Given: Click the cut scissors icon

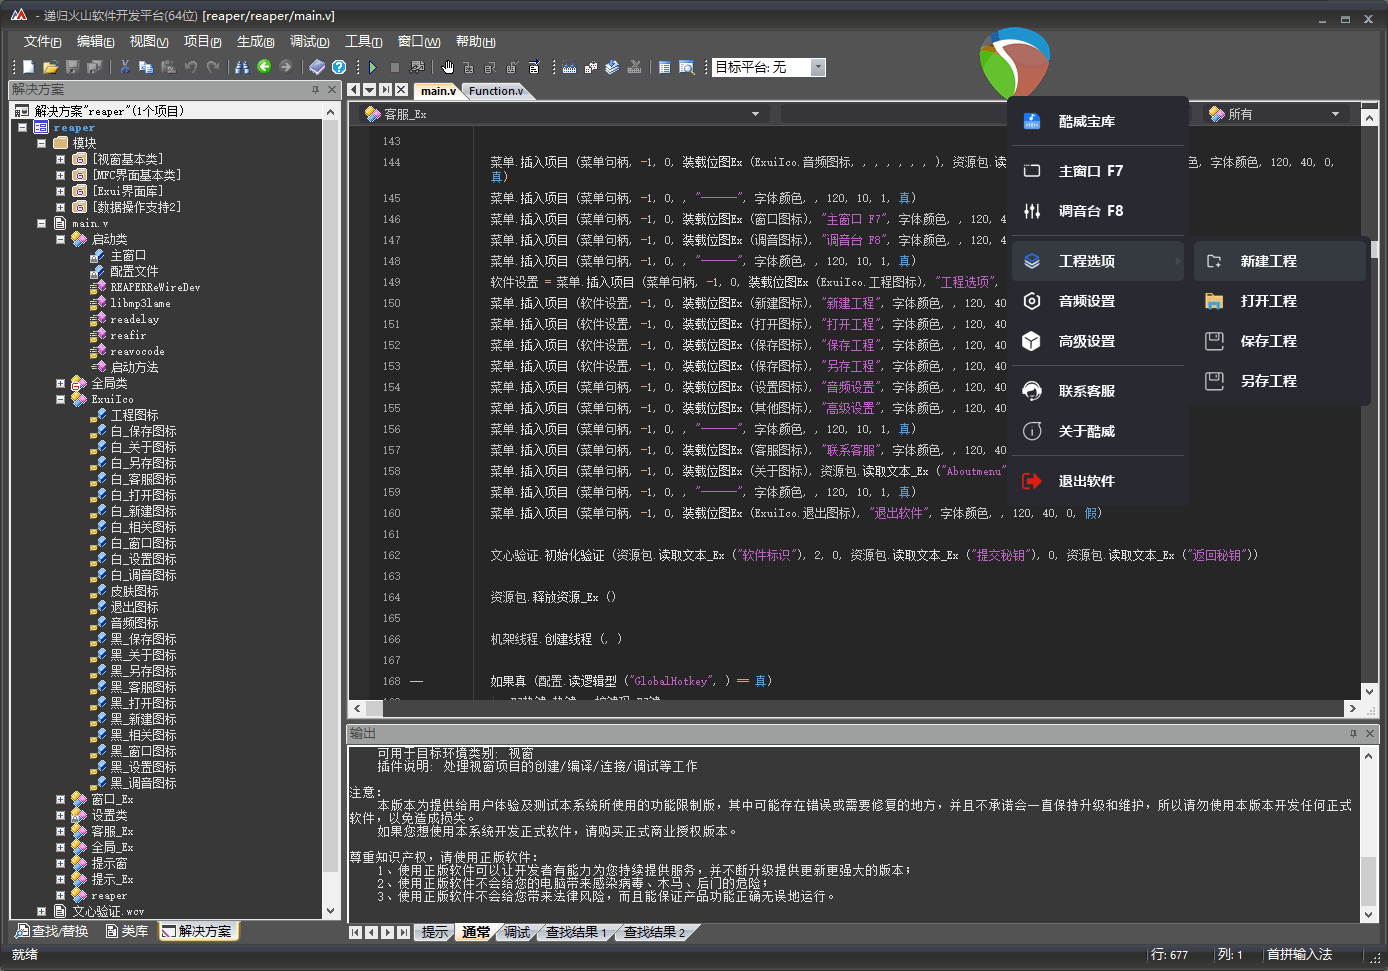Looking at the screenshot, I should point(125,67).
